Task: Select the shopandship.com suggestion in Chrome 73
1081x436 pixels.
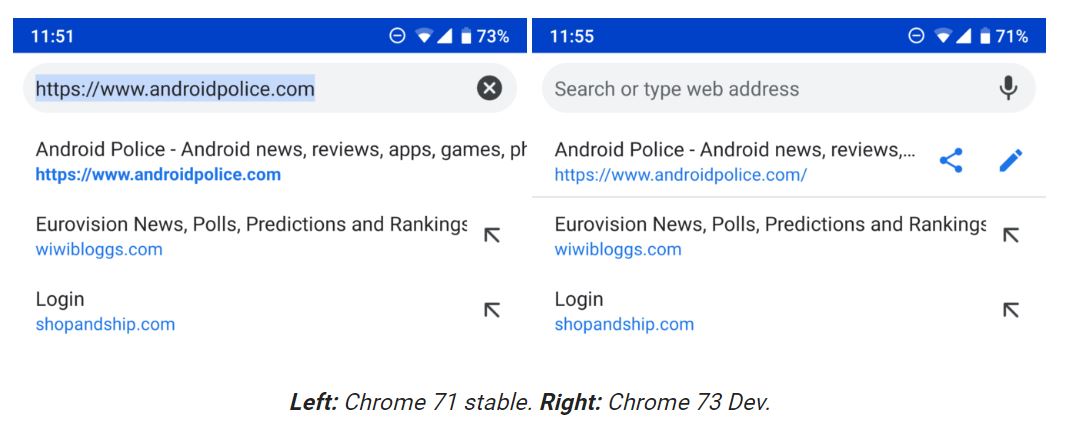Action: click(624, 324)
